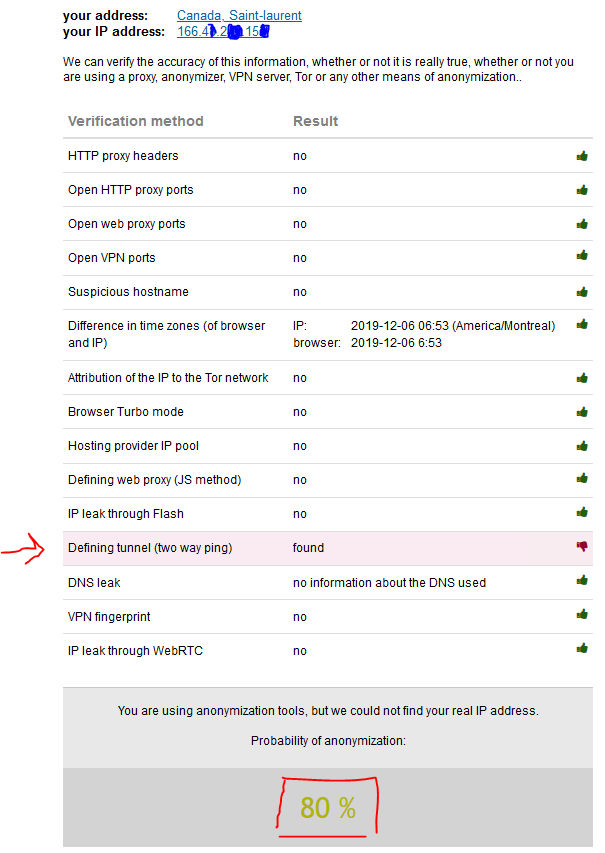Screen dimensions: 605x853
Task: Click thumbs-up icon for Open VPN ports
Action: pyautogui.click(x=582, y=255)
